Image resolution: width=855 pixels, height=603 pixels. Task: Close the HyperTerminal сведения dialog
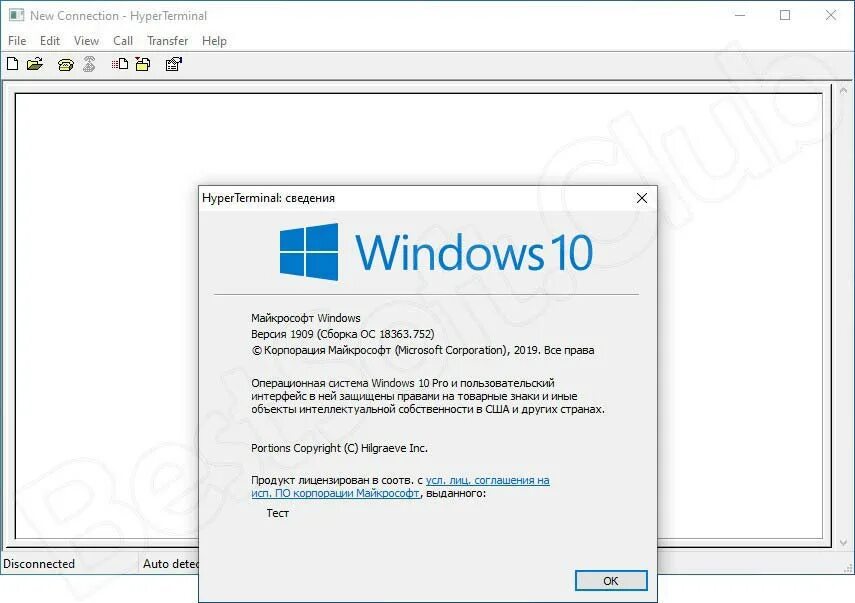click(x=642, y=198)
